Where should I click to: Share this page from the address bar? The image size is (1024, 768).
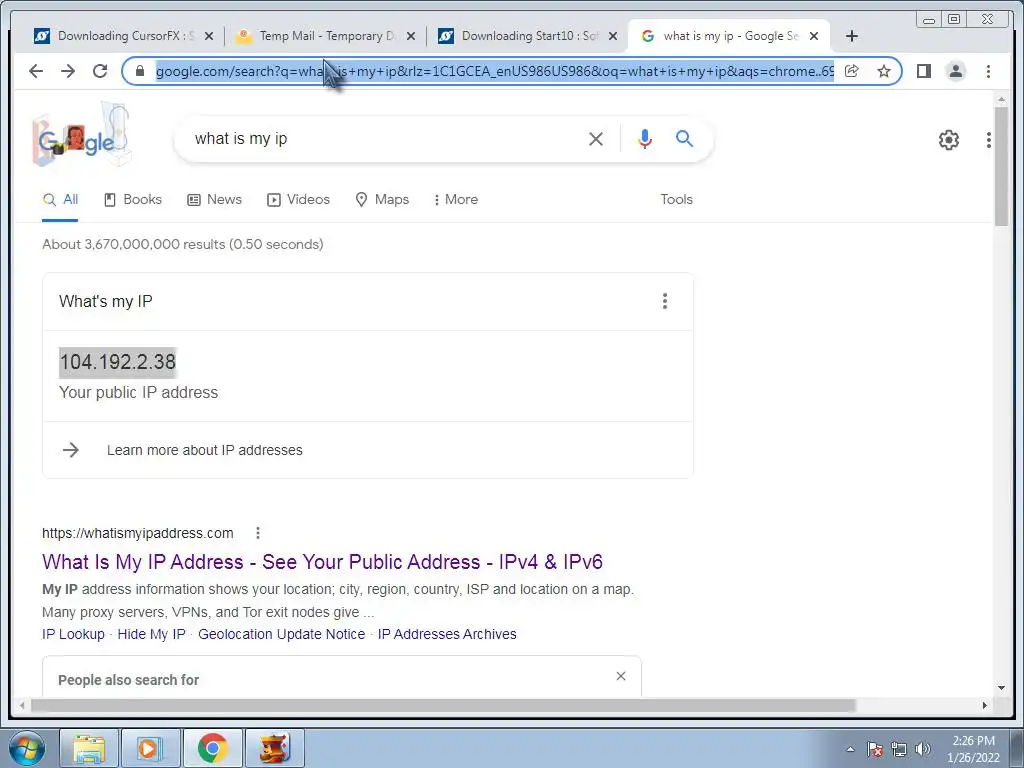pos(852,71)
